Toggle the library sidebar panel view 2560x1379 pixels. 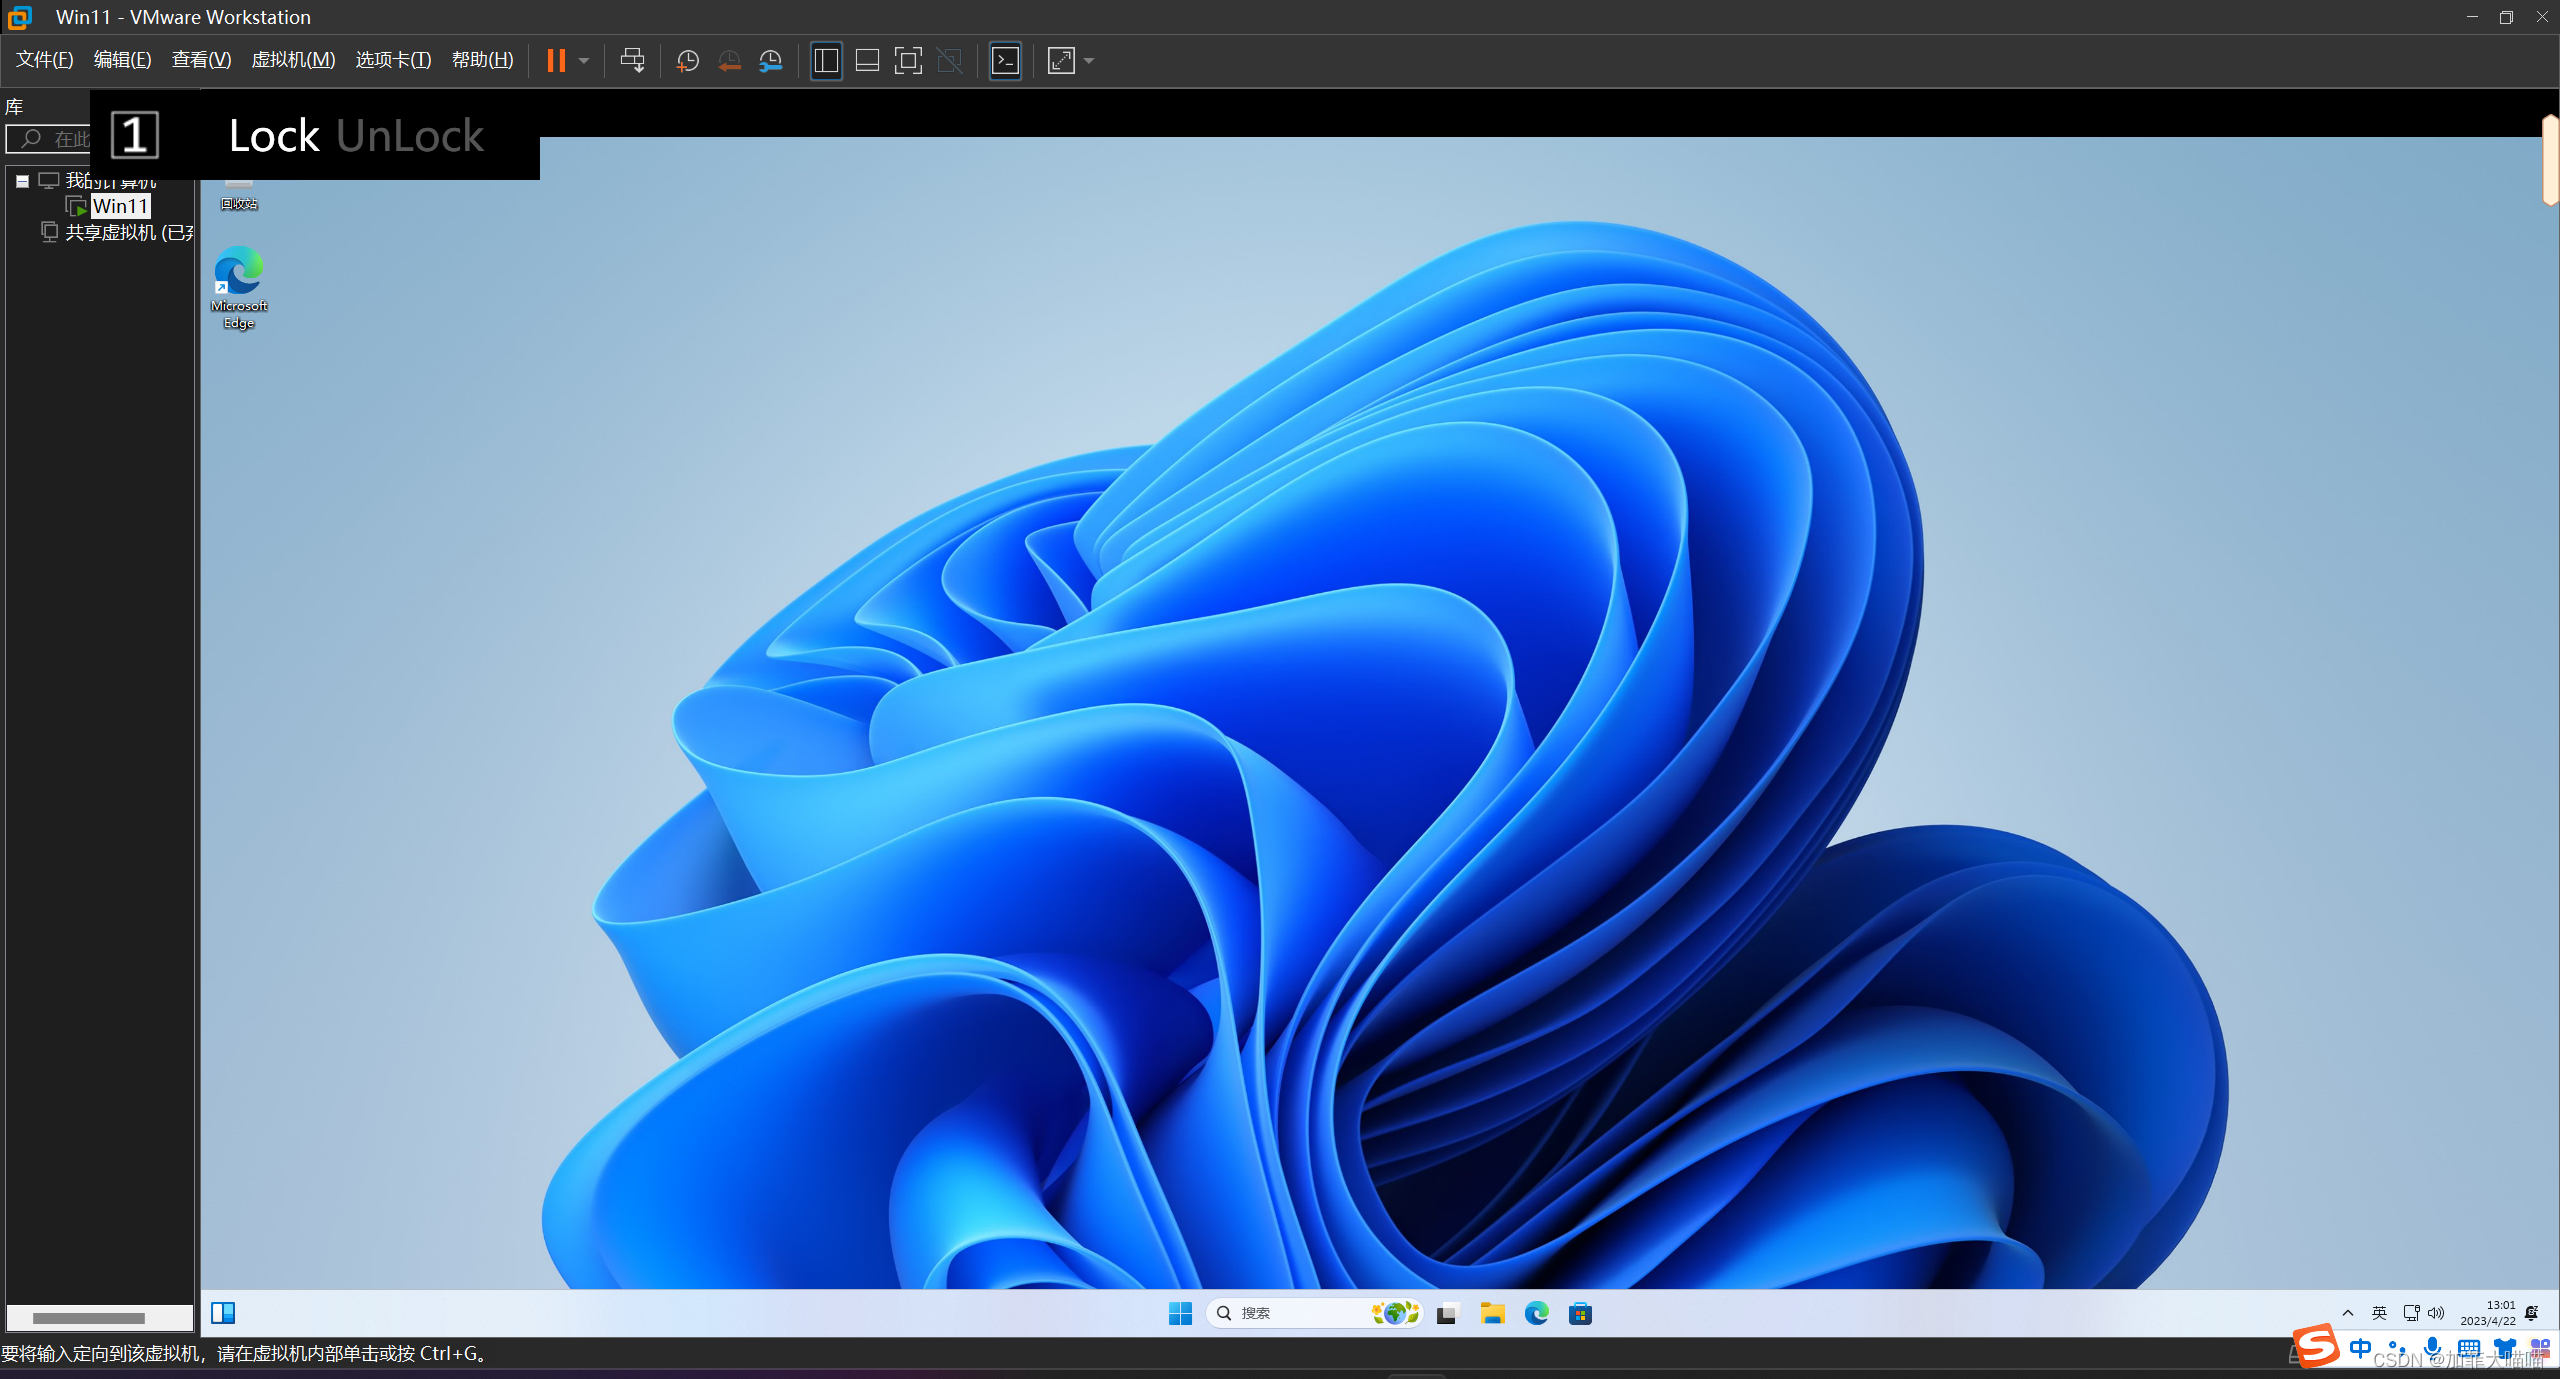[826, 61]
